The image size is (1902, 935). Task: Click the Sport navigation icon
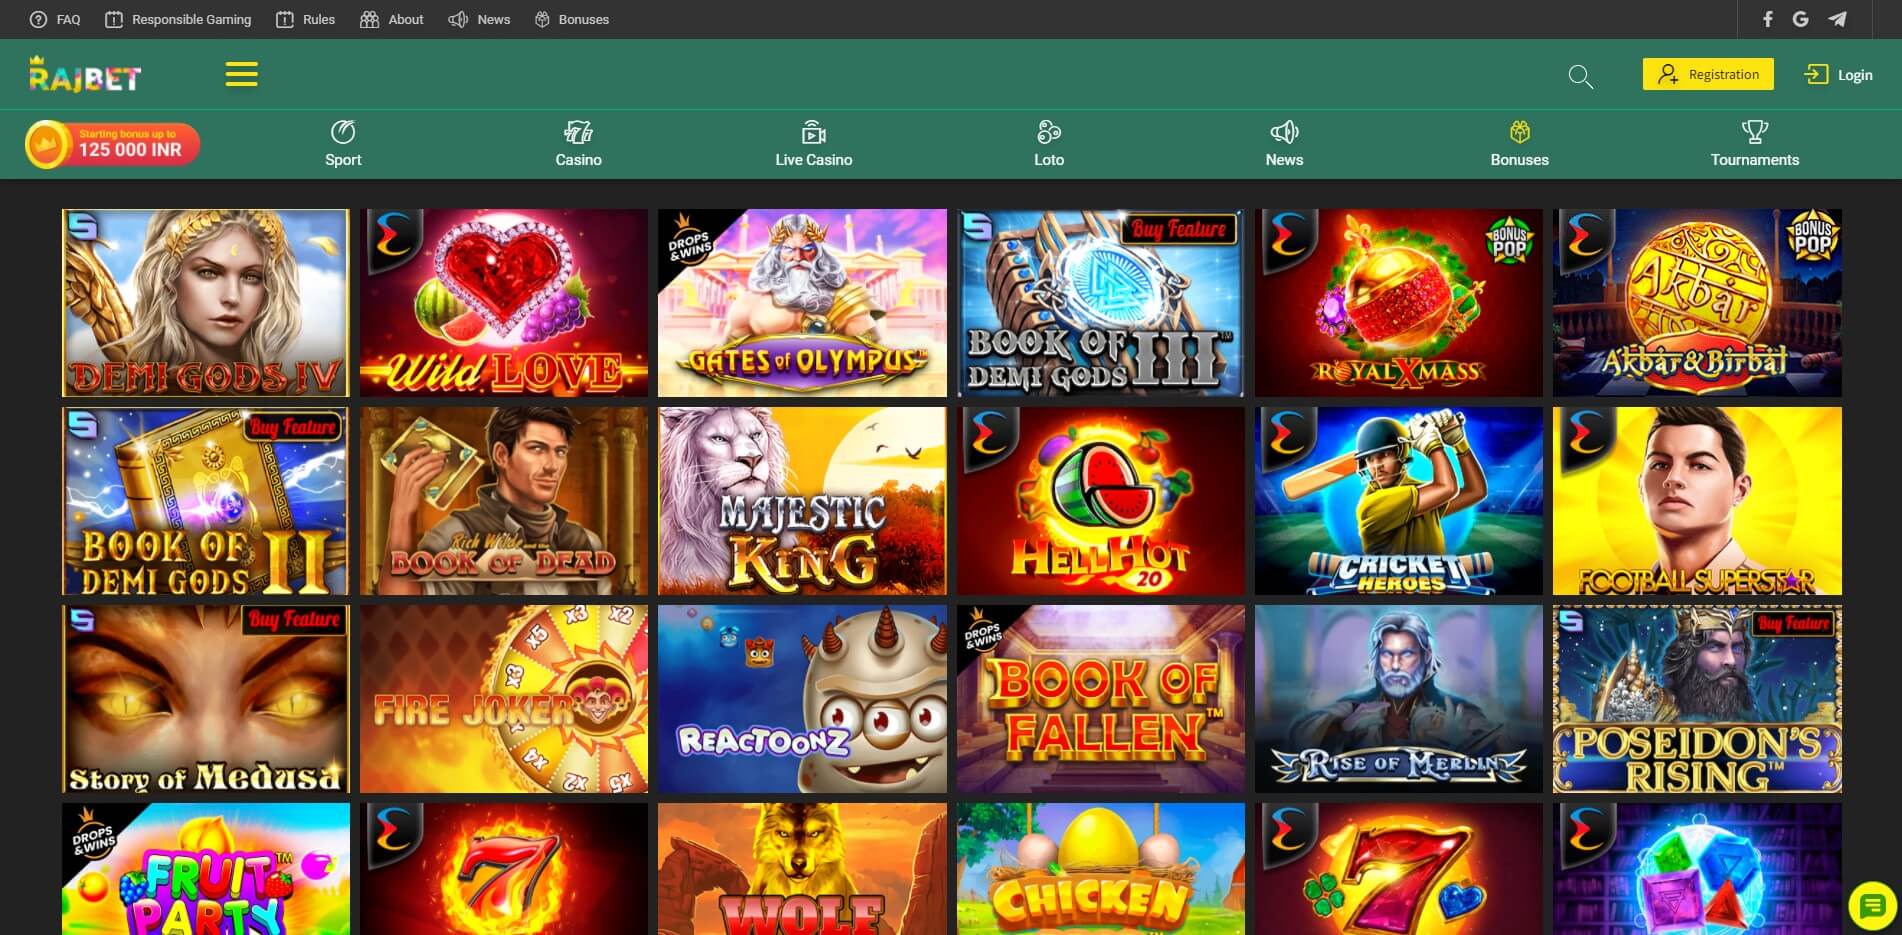[343, 132]
